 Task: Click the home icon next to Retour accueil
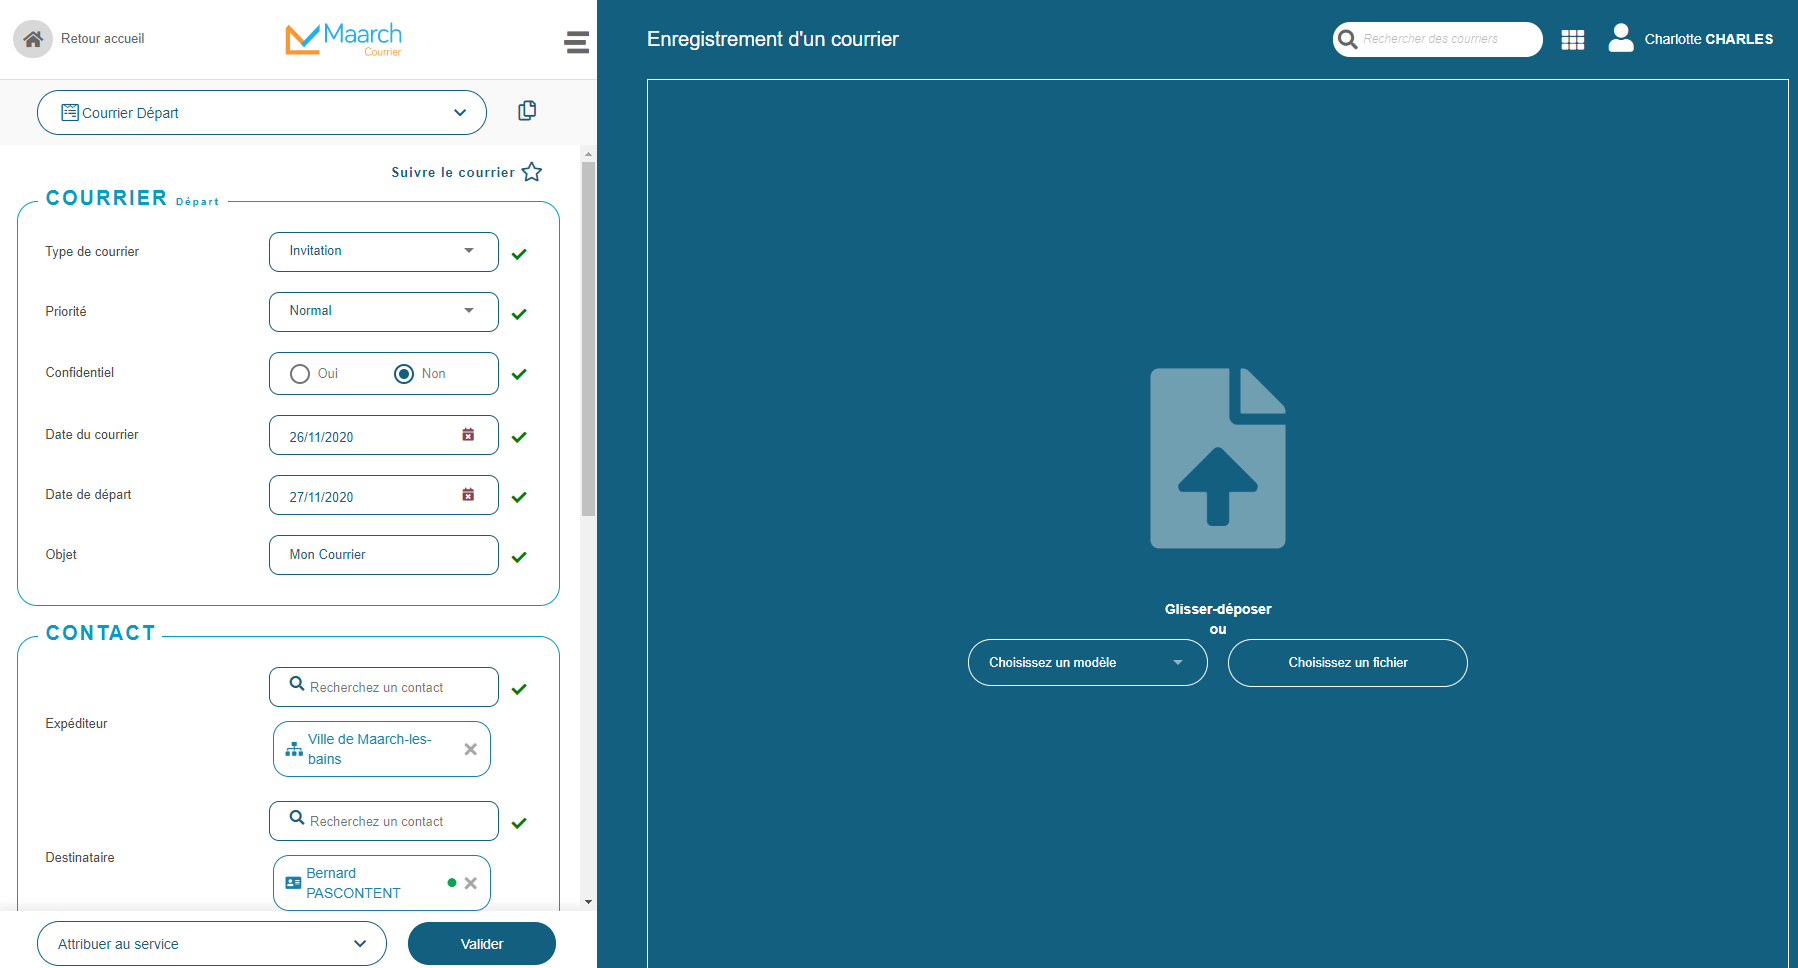pyautogui.click(x=33, y=39)
